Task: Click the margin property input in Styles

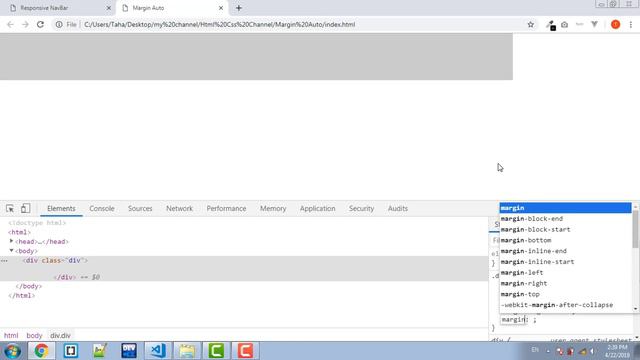Action: point(513,320)
